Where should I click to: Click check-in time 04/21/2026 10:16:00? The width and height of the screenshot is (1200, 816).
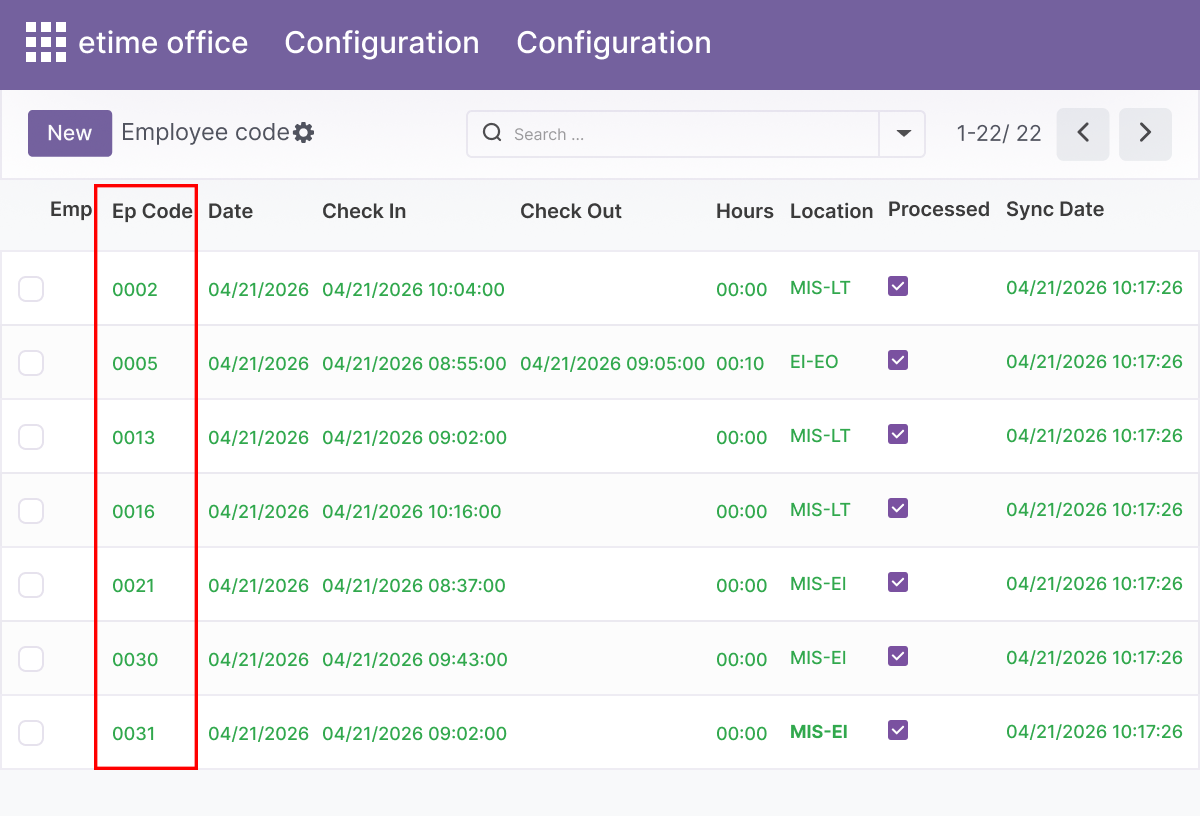[412, 512]
